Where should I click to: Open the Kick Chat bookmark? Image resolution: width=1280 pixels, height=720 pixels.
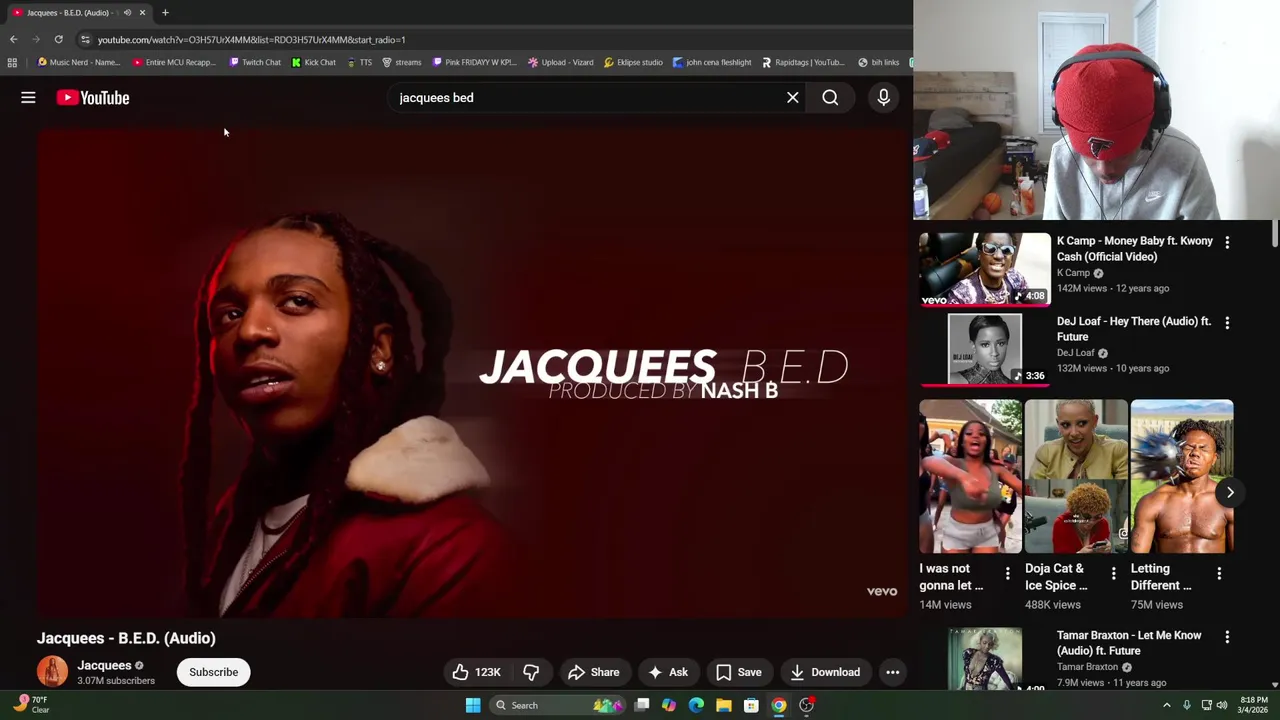point(314,62)
